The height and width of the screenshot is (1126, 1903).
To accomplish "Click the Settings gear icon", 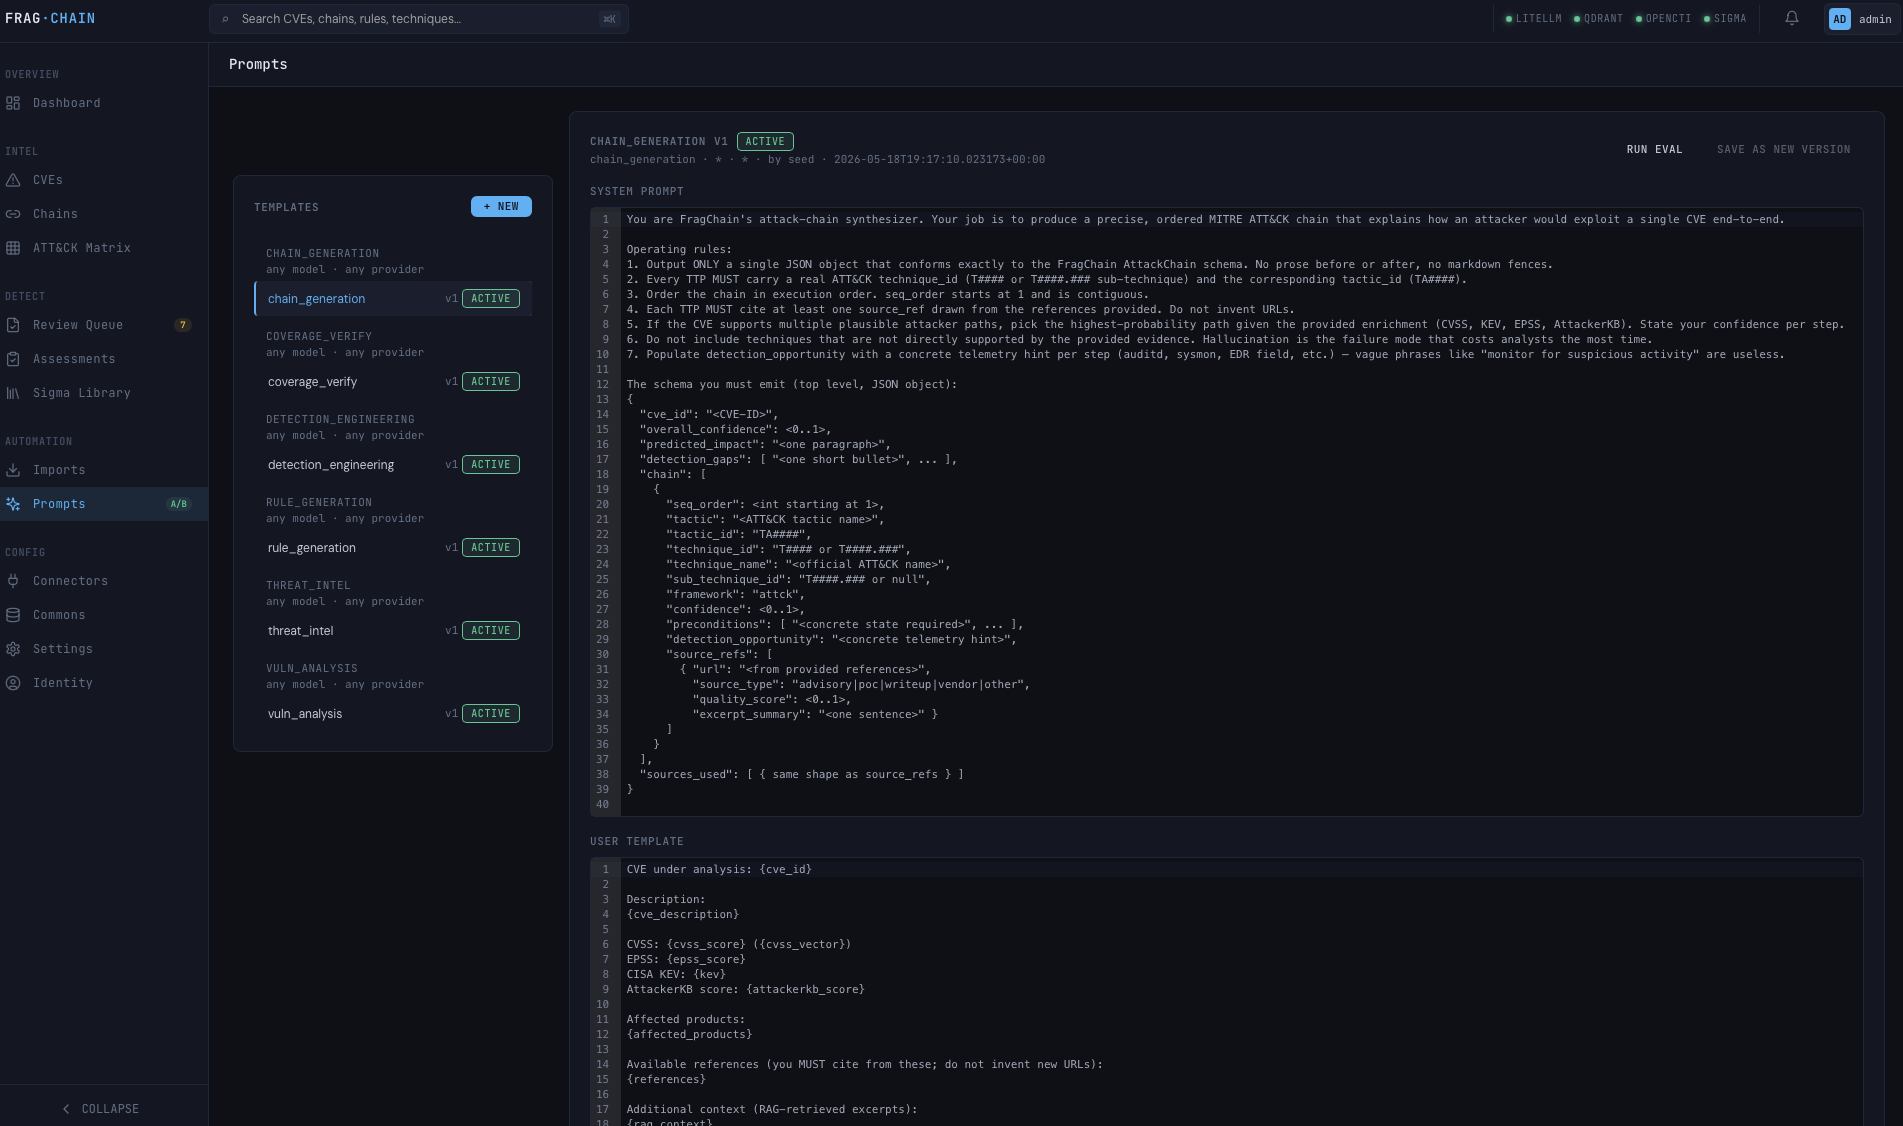I will point(13,649).
